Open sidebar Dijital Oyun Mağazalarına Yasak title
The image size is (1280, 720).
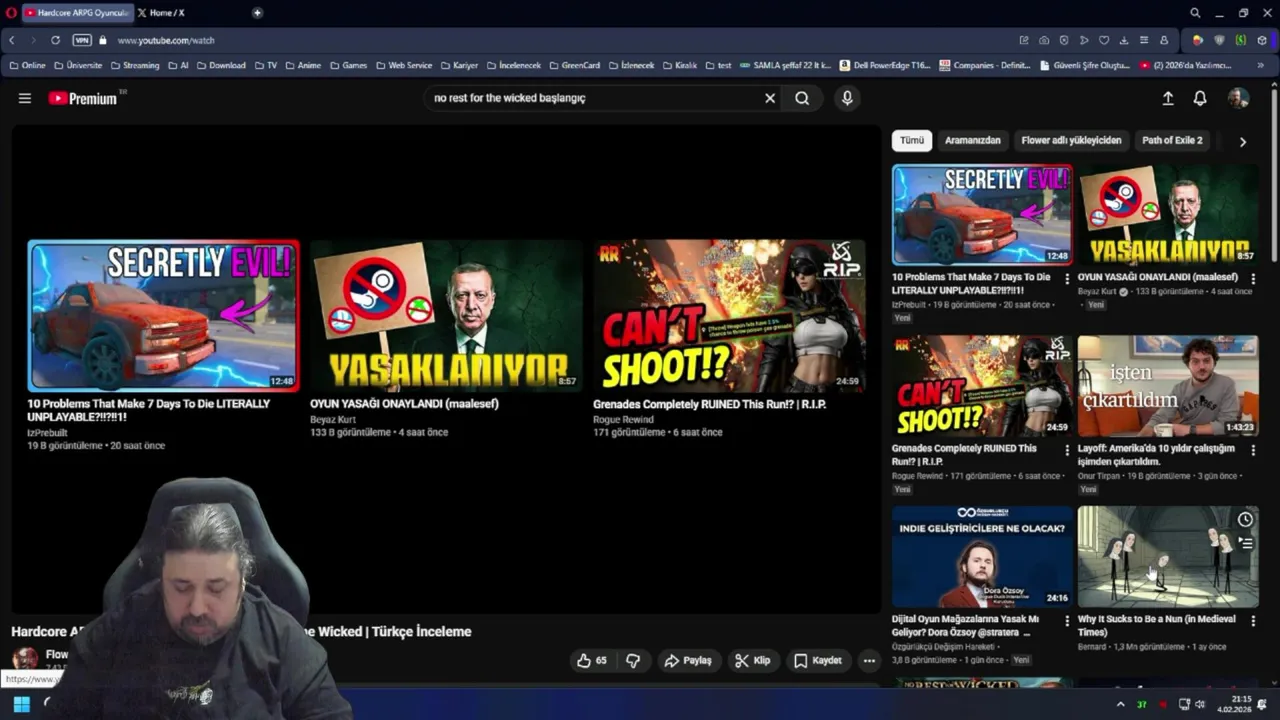(966, 625)
